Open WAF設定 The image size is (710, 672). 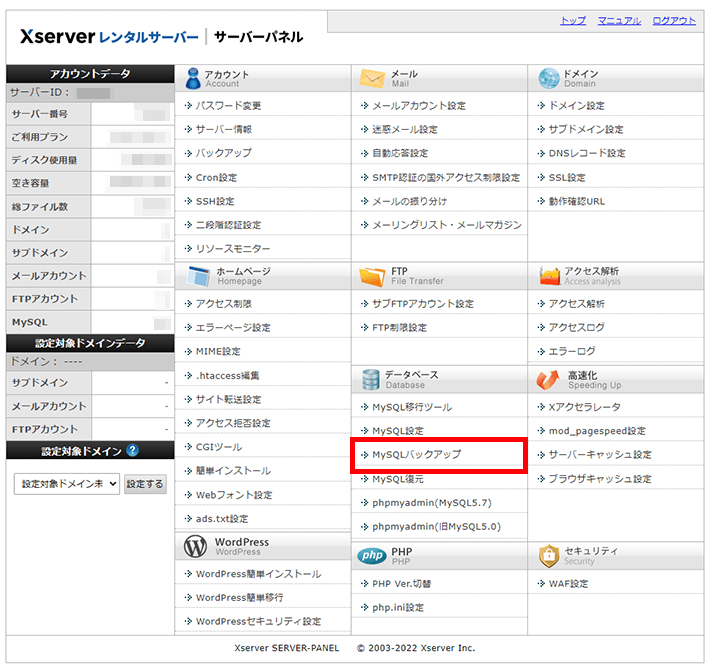[x=568, y=584]
